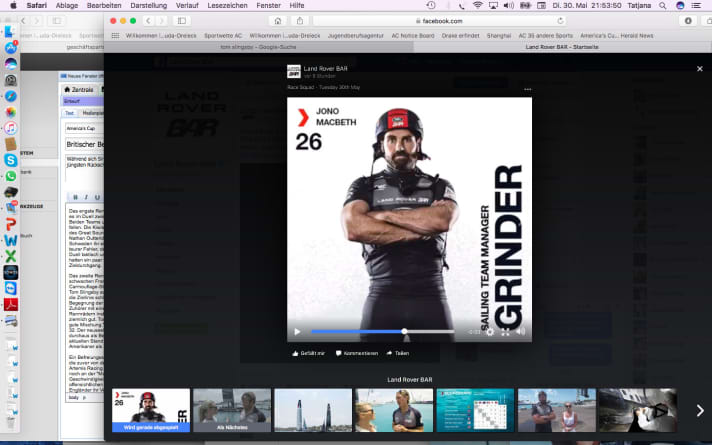The width and height of the screenshot is (712, 445).
Task: Click America's Cup field in background editor
Action: [84, 129]
